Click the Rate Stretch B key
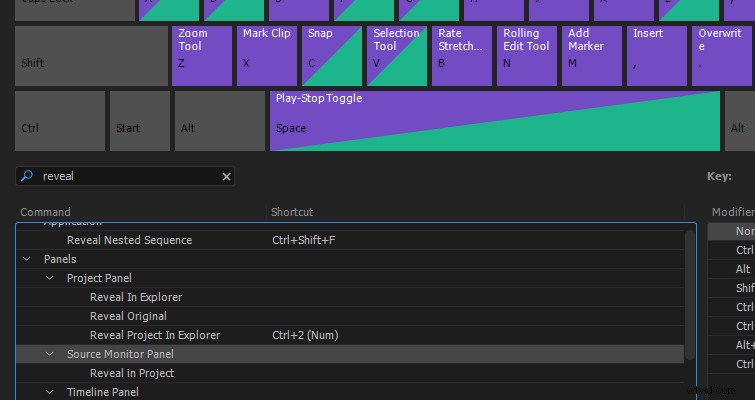 click(462, 56)
